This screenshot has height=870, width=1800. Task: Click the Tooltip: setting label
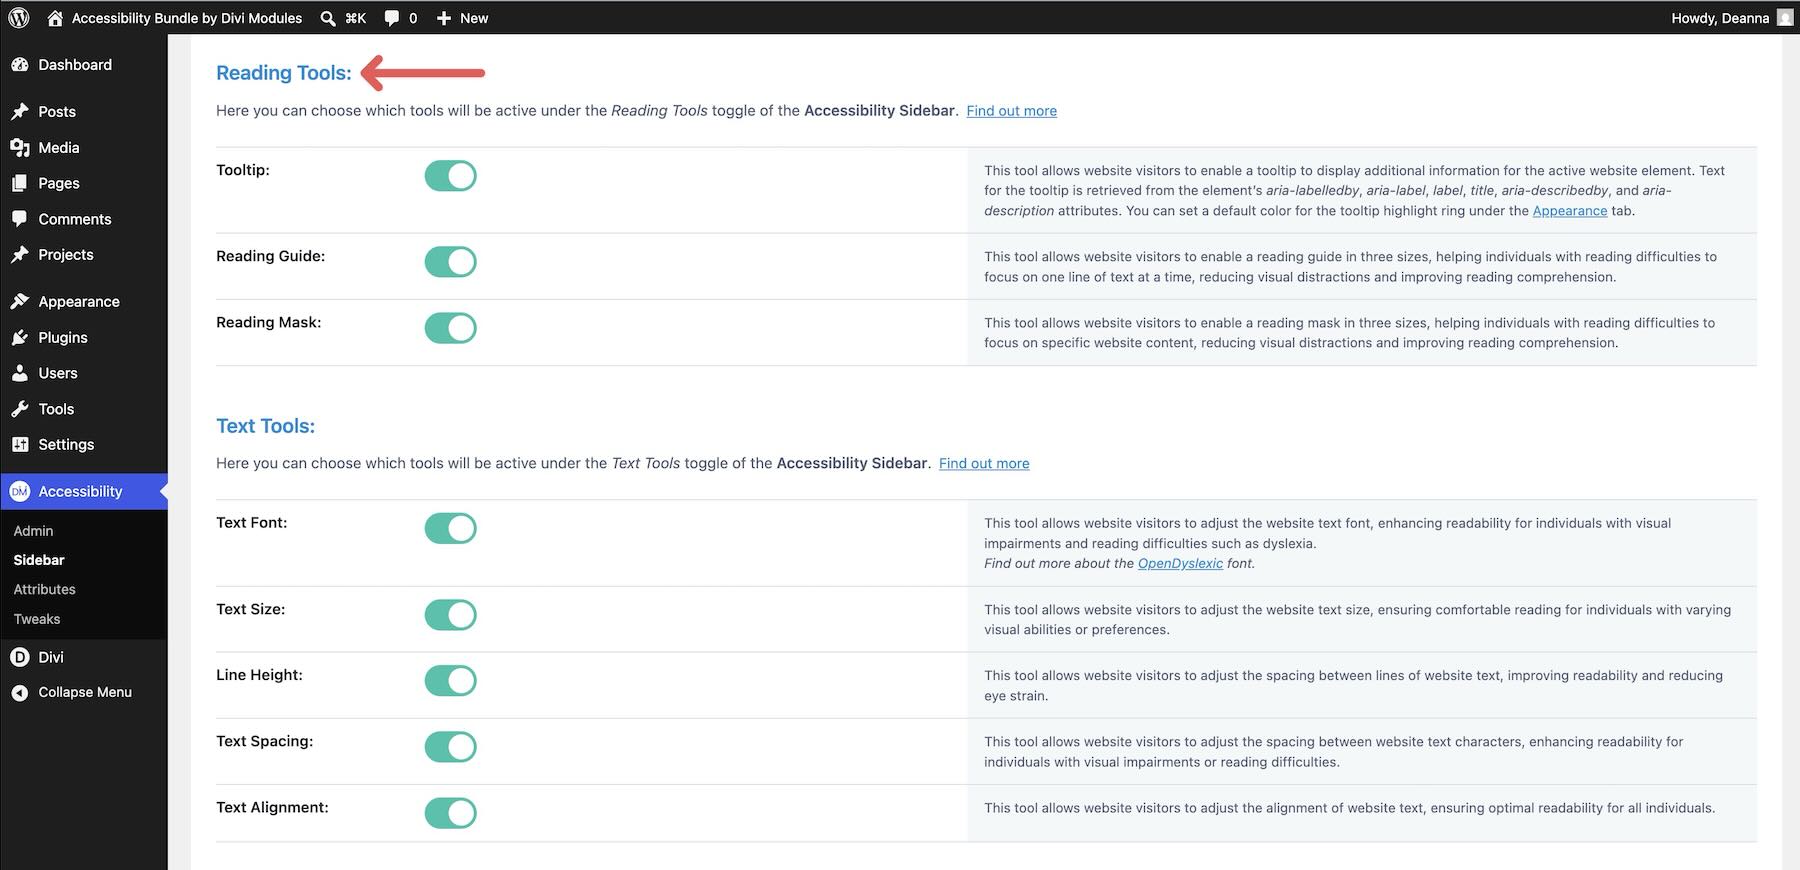(x=243, y=170)
